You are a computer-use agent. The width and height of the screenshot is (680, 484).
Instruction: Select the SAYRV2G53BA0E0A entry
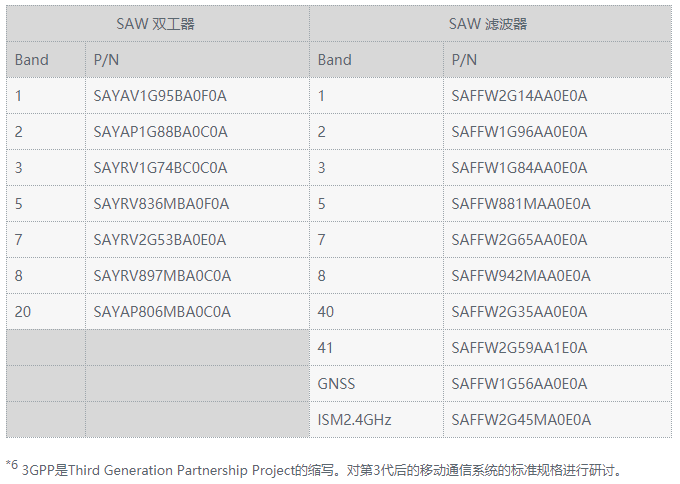click(x=159, y=240)
